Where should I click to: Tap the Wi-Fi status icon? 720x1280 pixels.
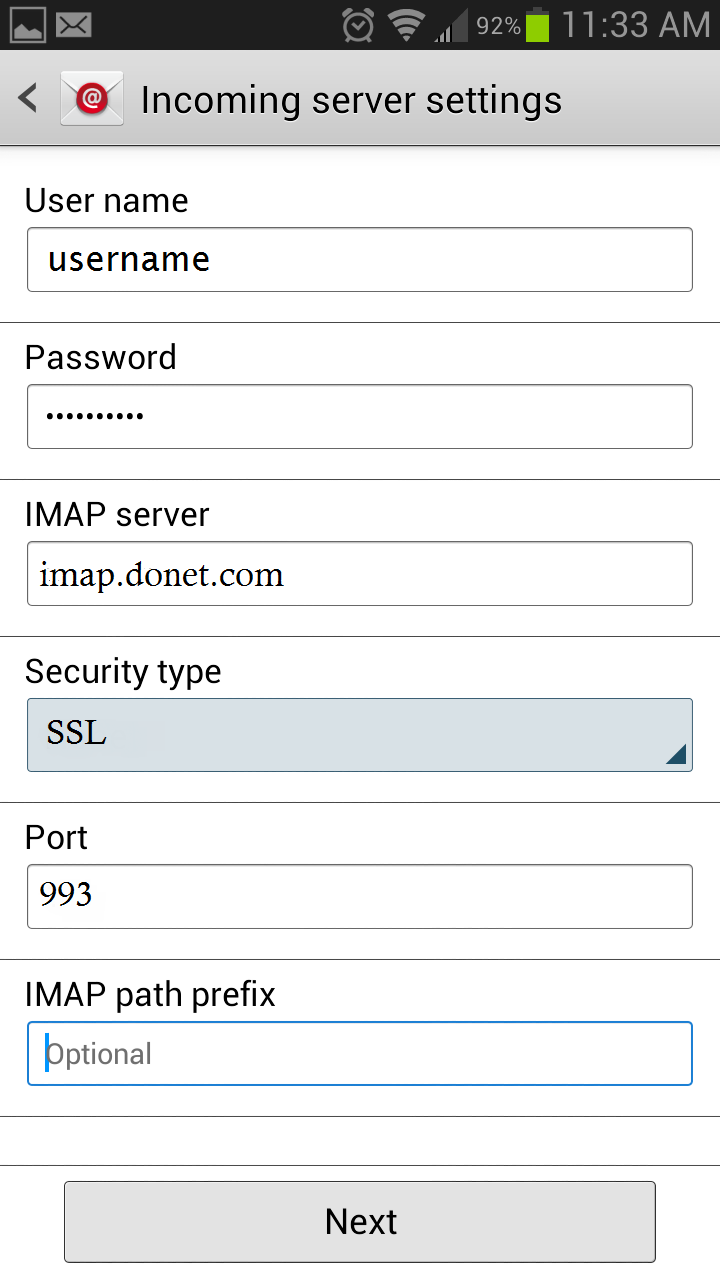click(x=407, y=25)
